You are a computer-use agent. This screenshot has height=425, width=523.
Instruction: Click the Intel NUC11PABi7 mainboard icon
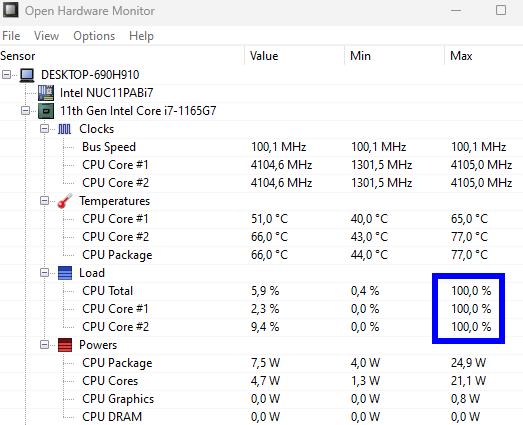tap(46, 93)
